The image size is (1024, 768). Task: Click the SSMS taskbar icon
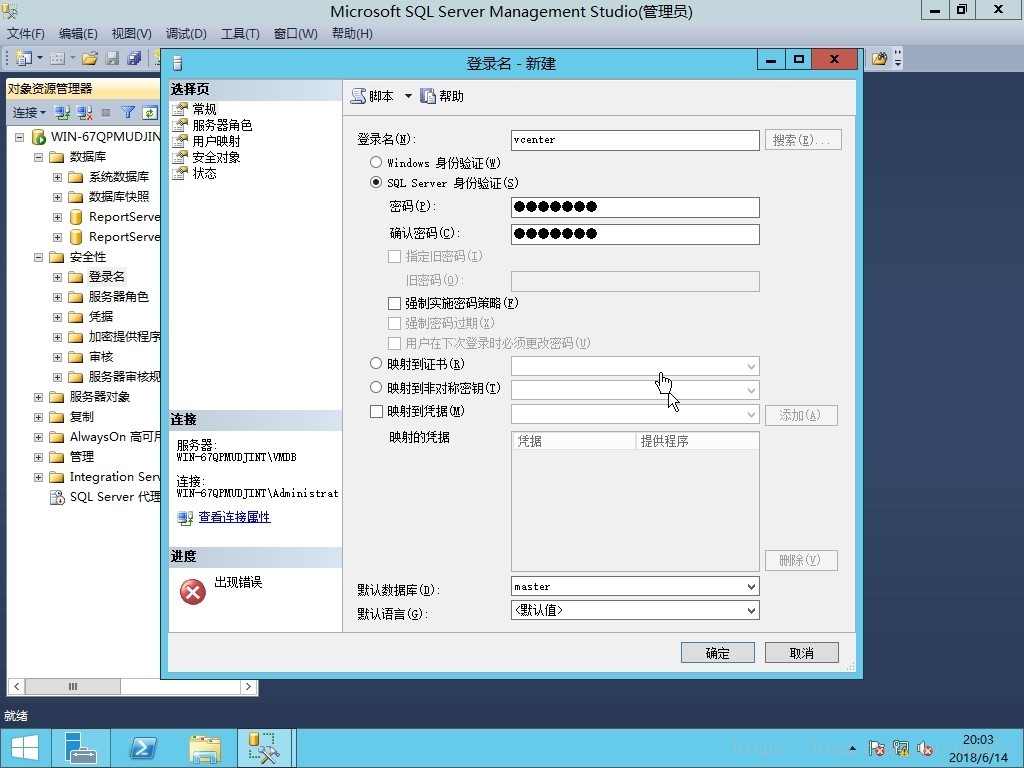264,748
